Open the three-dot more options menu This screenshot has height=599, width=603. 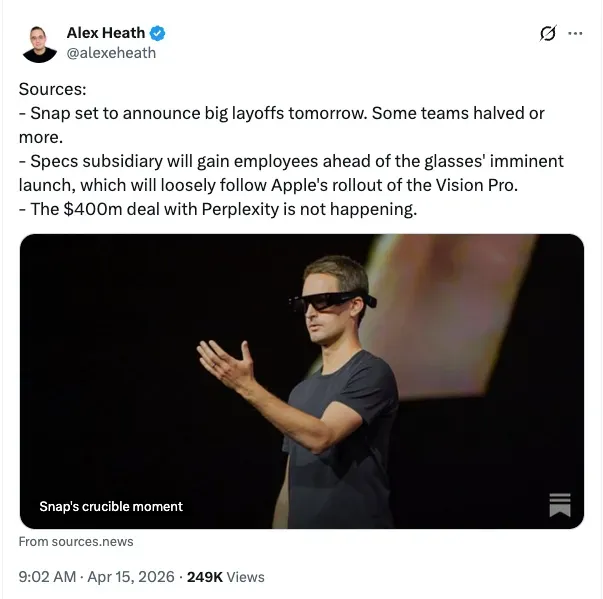tap(575, 33)
